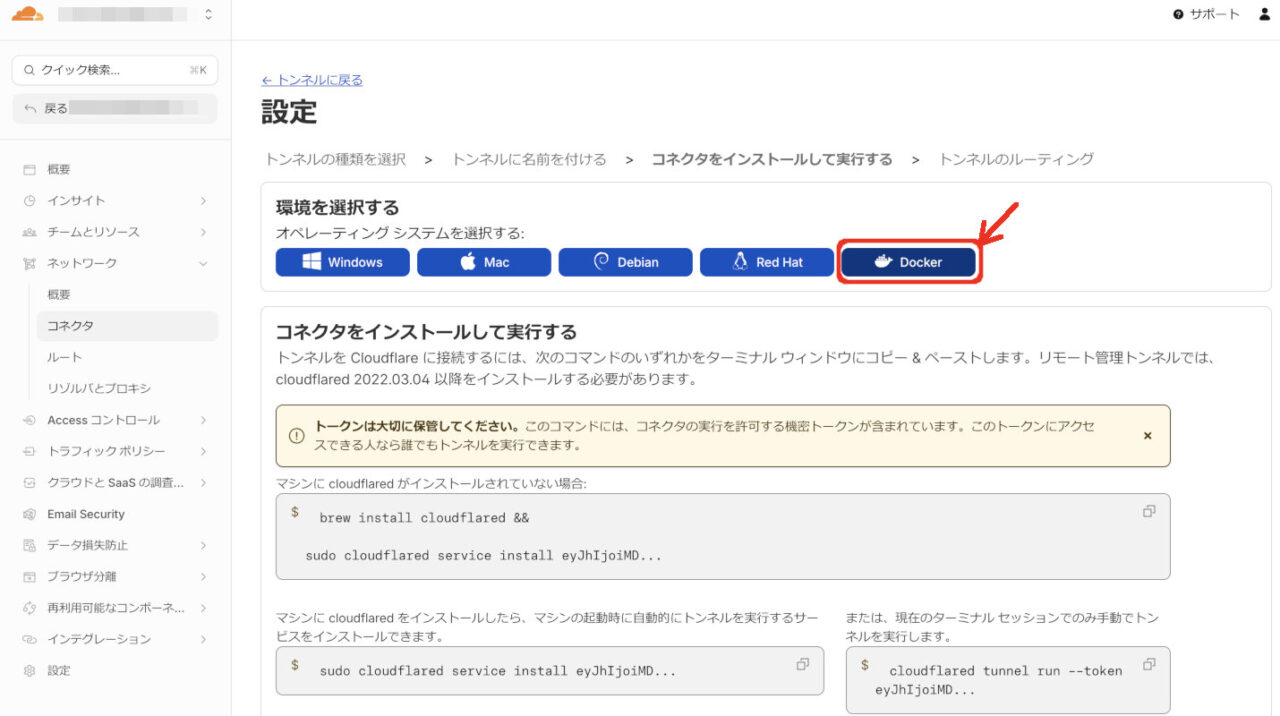The image size is (1280, 716).
Task: Choose the Red Hat operating system button
Action: point(767,262)
